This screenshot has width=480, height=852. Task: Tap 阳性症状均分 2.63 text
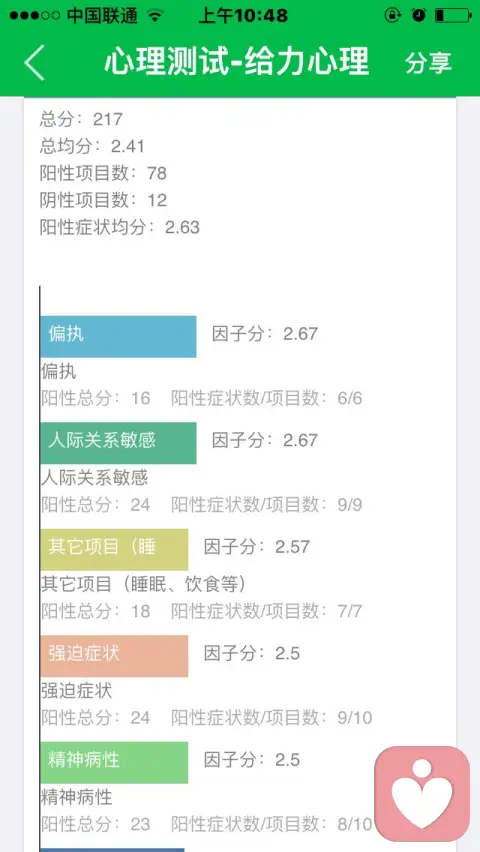click(120, 227)
